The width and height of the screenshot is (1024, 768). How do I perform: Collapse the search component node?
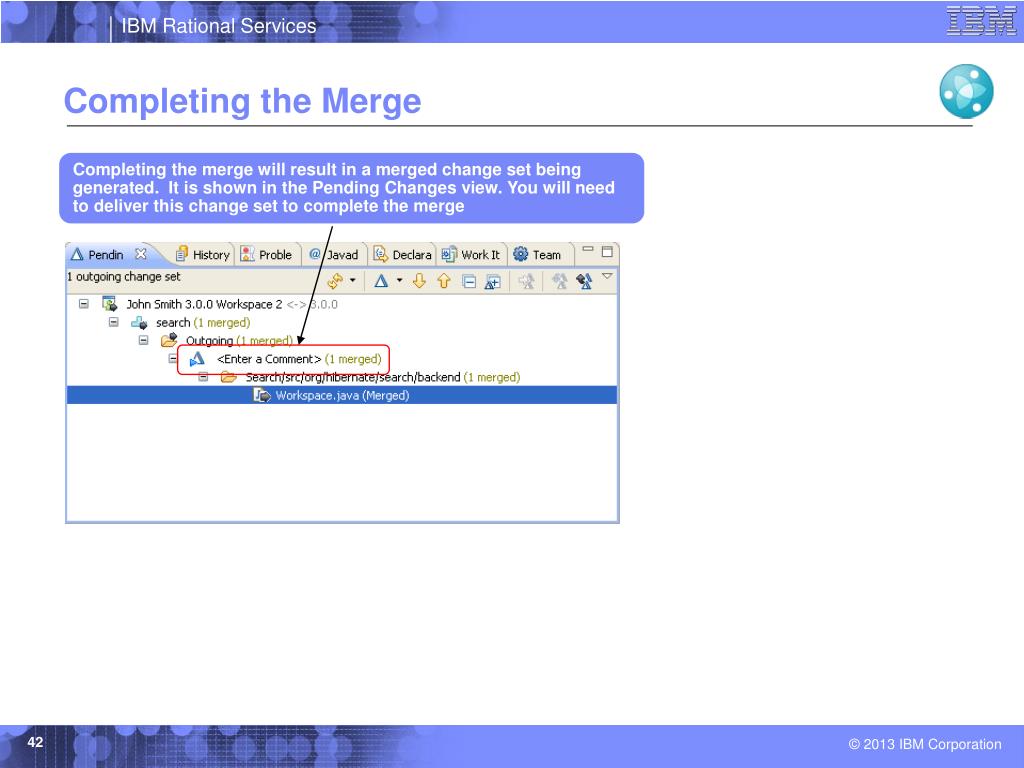coord(114,322)
